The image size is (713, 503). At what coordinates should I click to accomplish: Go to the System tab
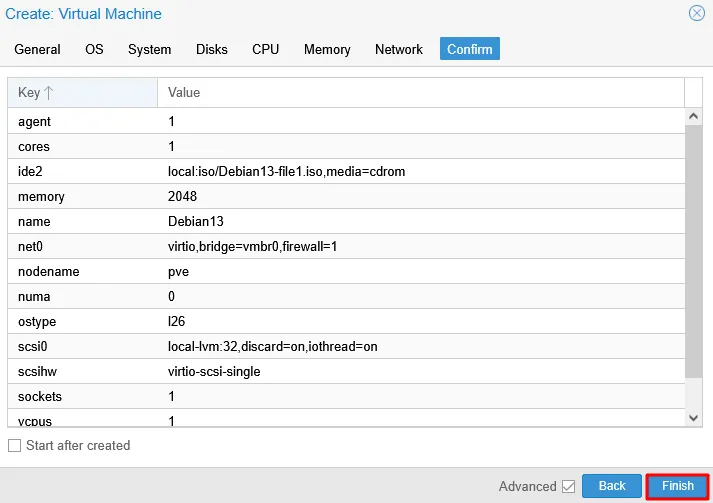[149, 49]
